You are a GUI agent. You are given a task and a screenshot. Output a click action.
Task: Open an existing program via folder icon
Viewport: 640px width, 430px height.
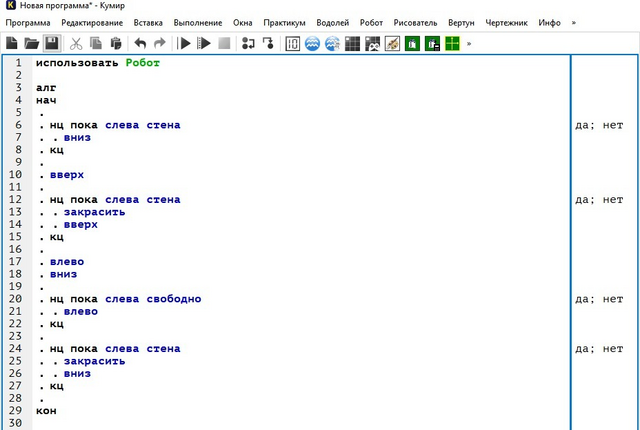pyautogui.click(x=31, y=43)
